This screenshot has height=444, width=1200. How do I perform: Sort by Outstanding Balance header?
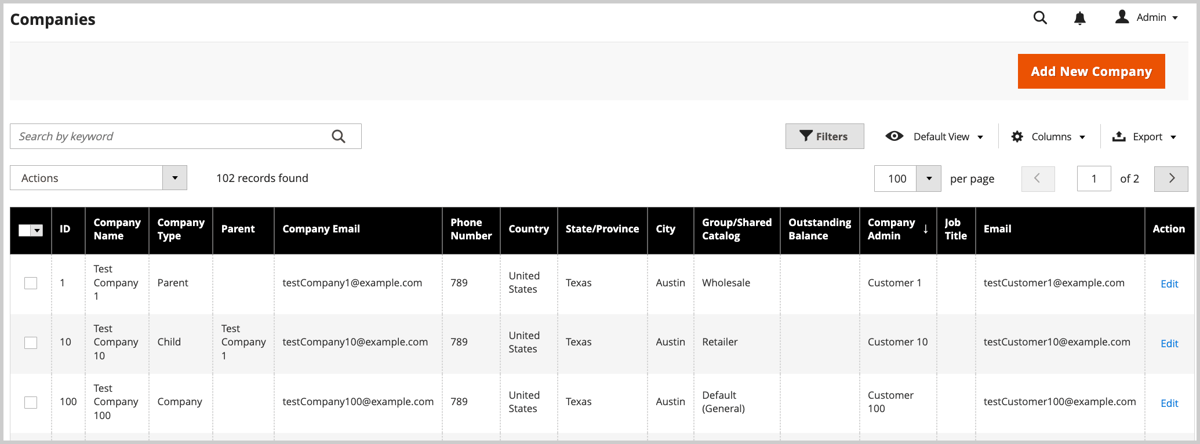(x=820, y=229)
